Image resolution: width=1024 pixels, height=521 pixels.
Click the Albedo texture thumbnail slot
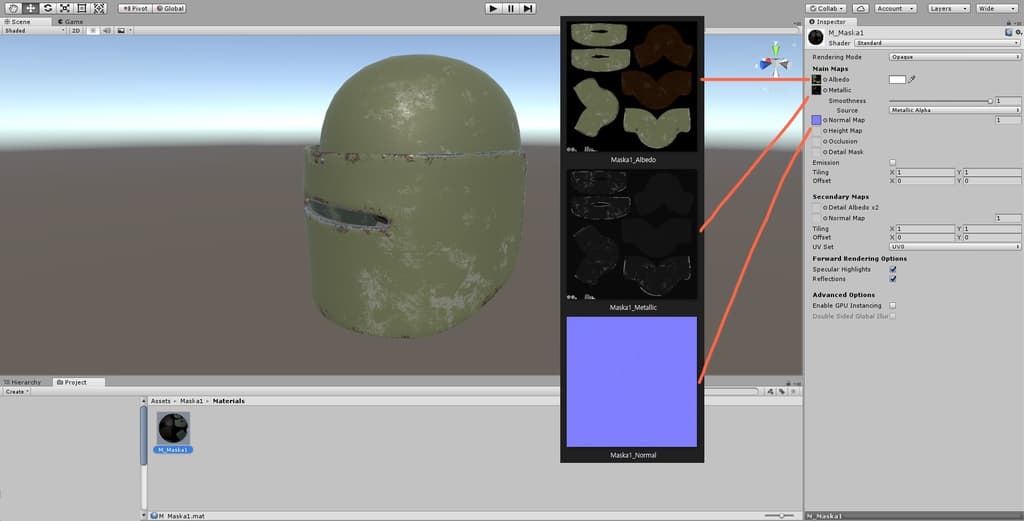(816, 80)
